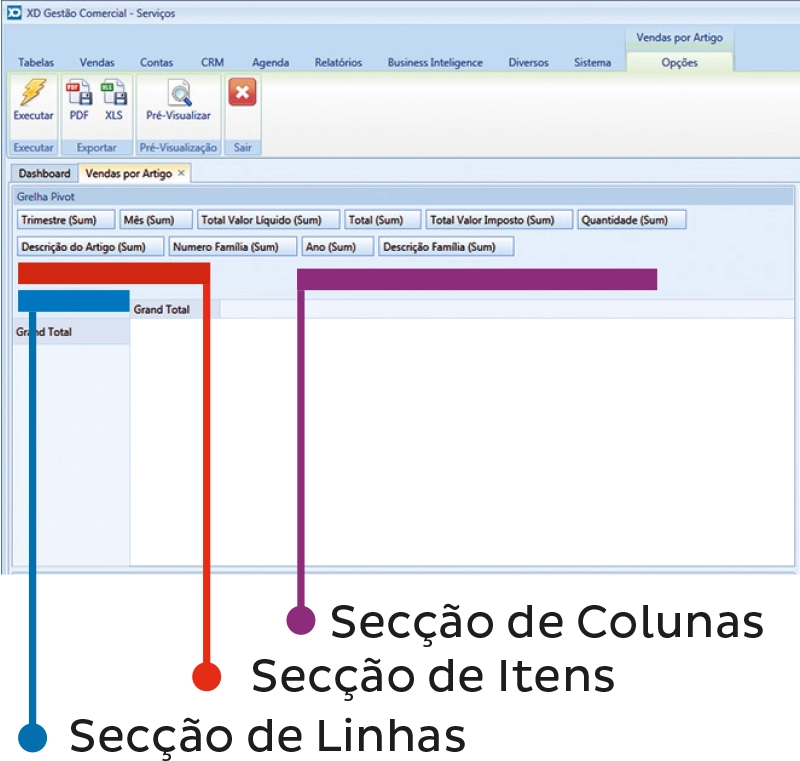Click Descrição do Artigo (Sum) field
The height and width of the screenshot is (761, 800).
click(x=90, y=246)
